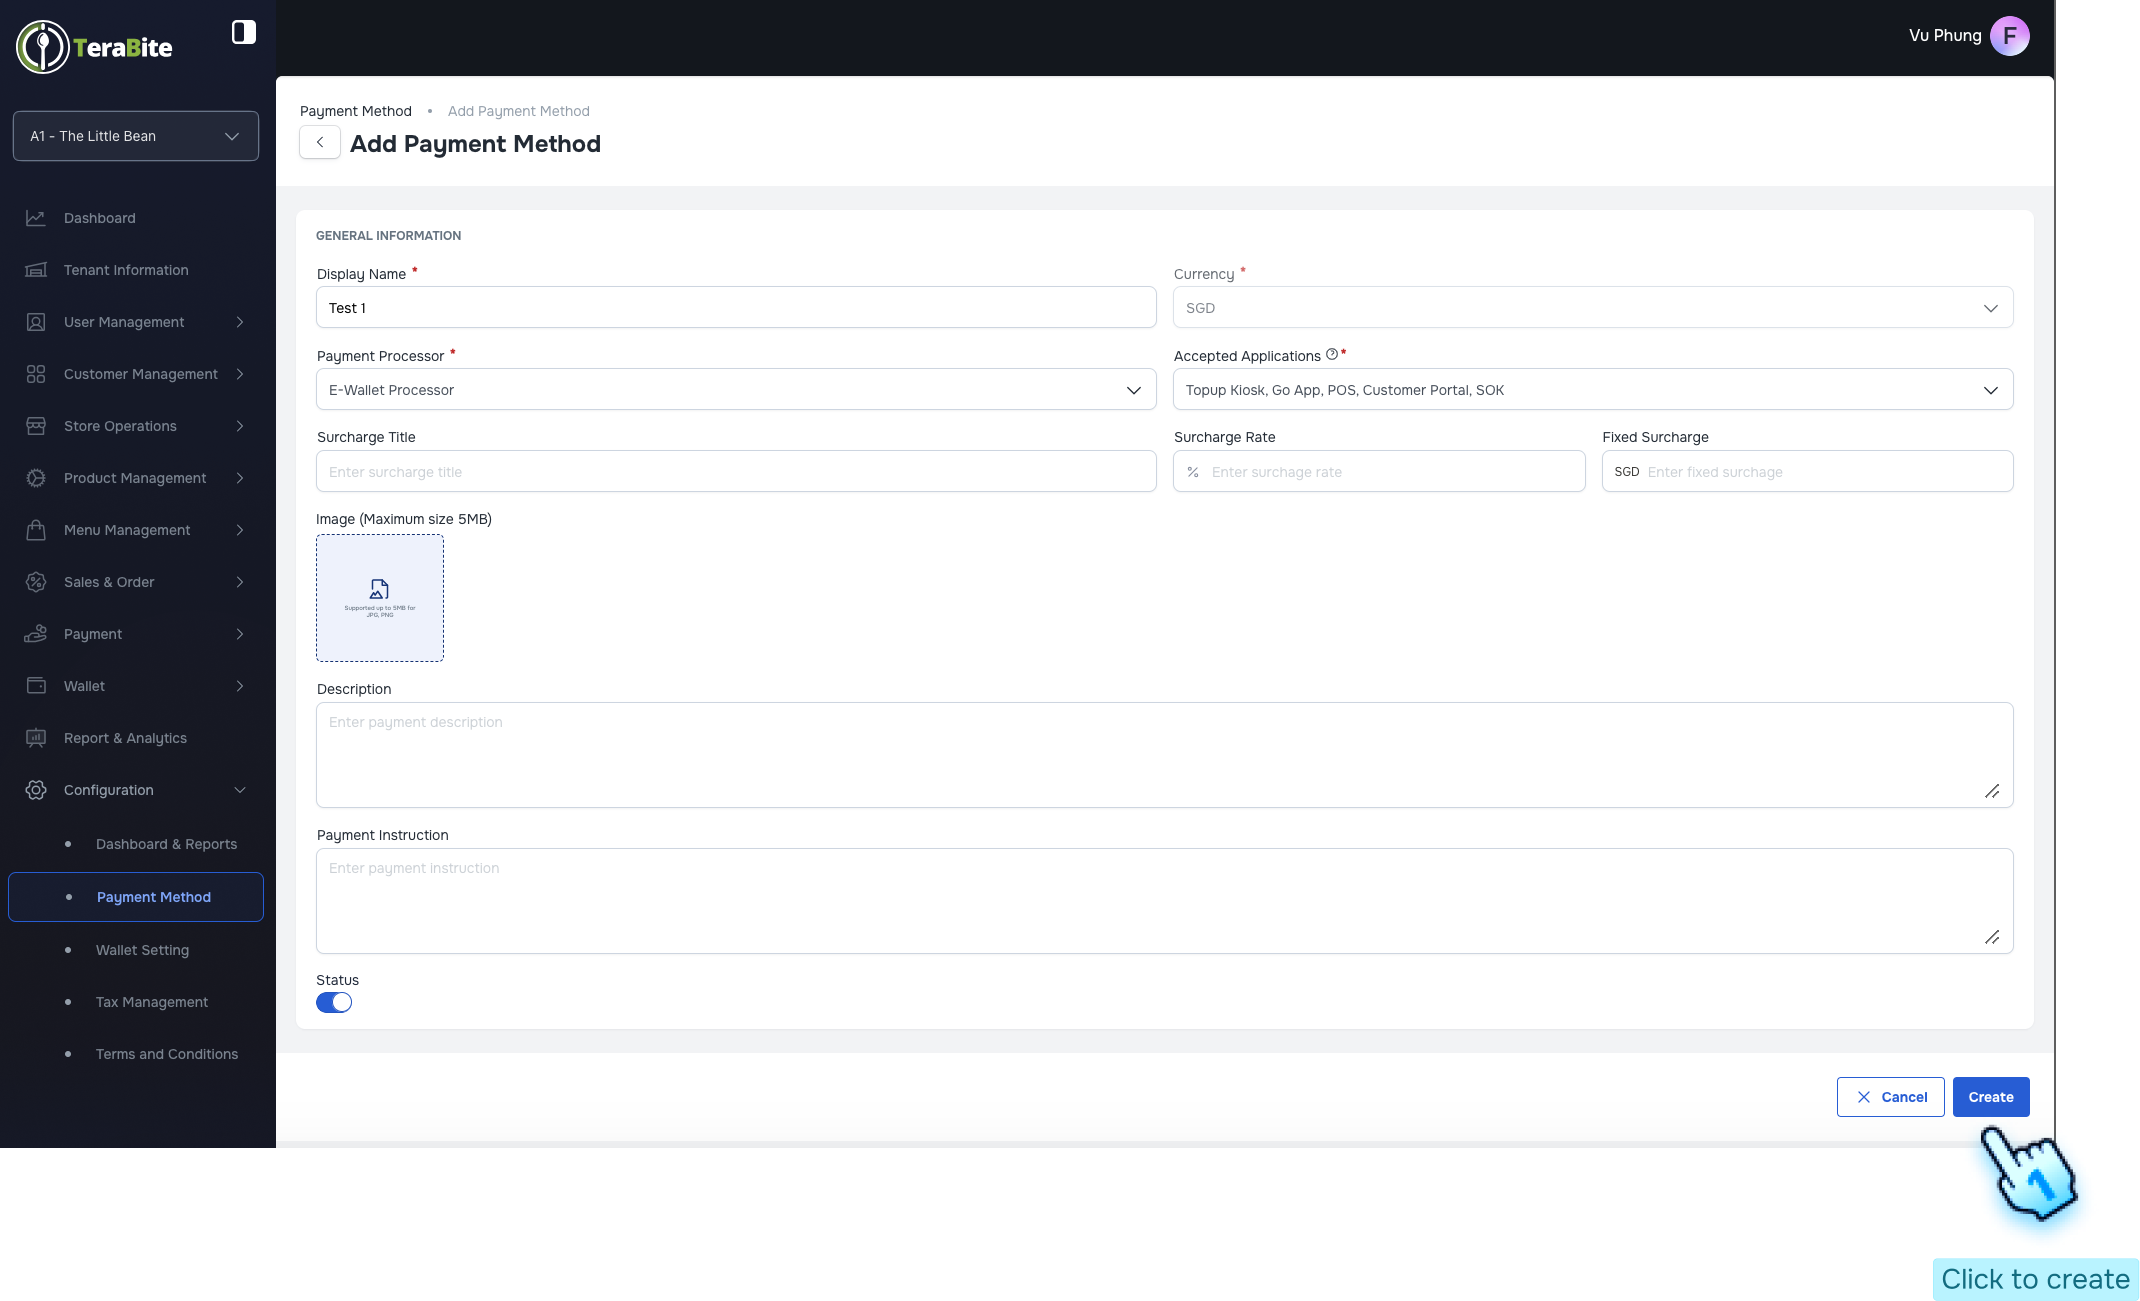This screenshot has width=2140, height=1301.
Task: Cancel the payment method creation
Action: click(1890, 1097)
